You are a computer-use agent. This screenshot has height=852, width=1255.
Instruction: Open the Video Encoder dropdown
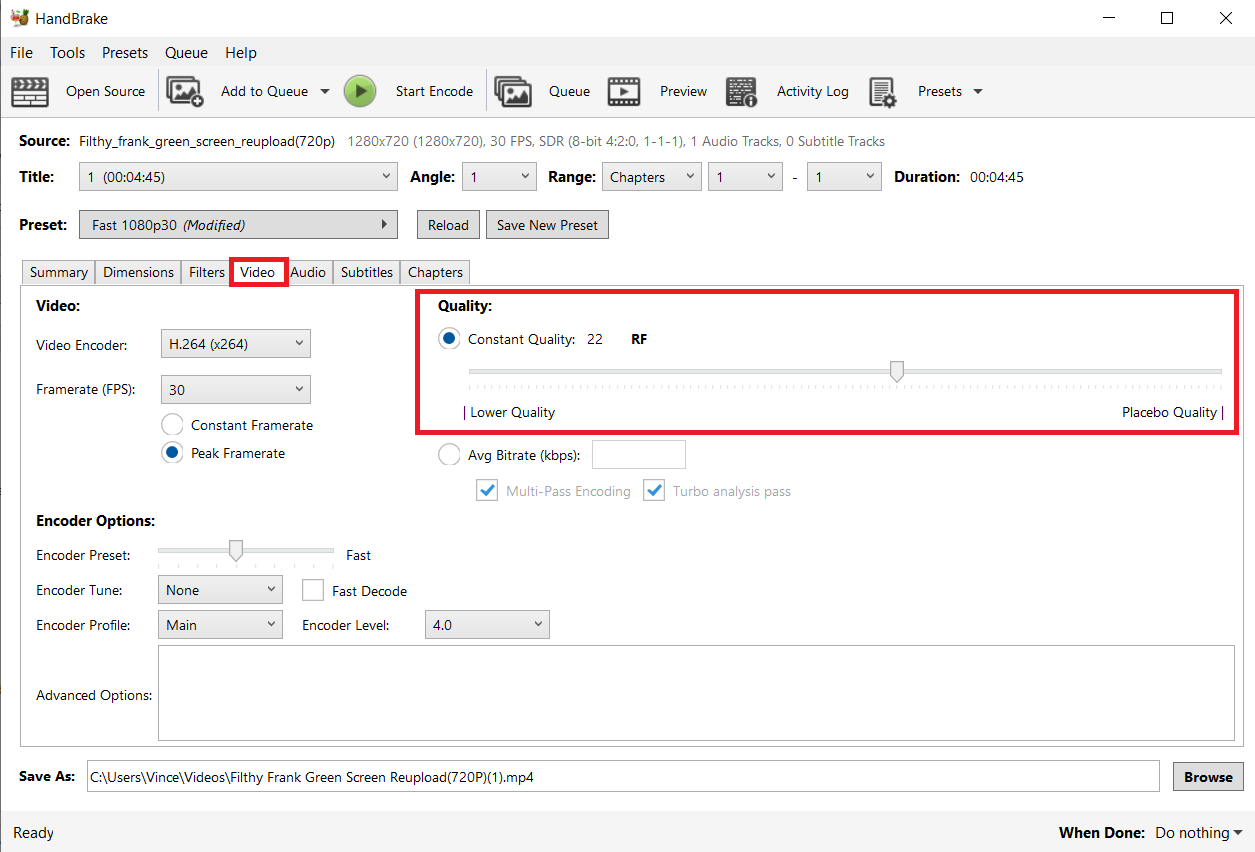coord(235,343)
